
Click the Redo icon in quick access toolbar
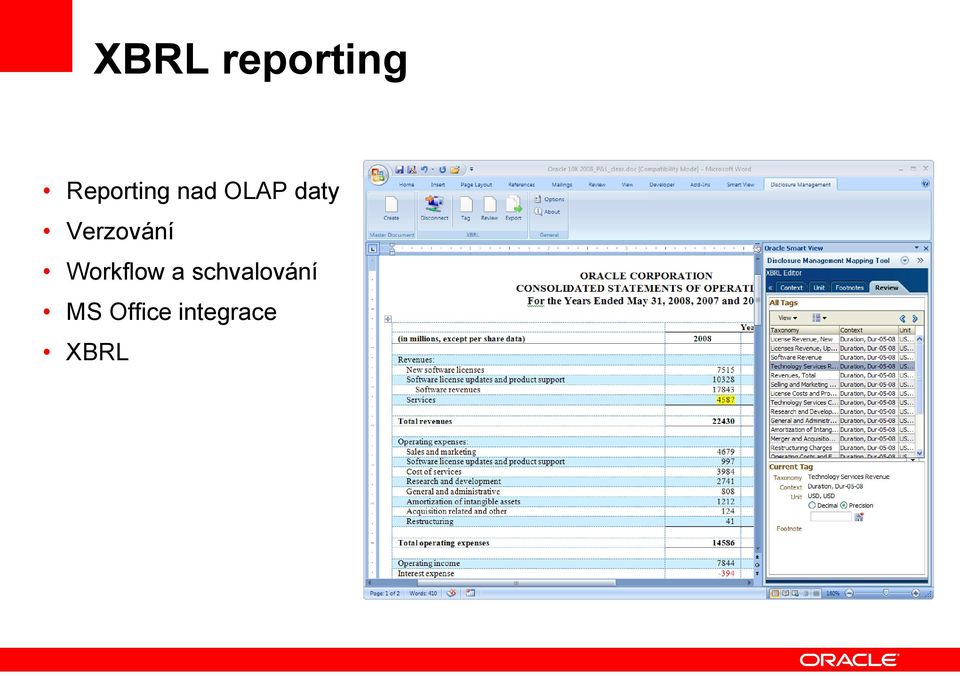pyautogui.click(x=442, y=170)
